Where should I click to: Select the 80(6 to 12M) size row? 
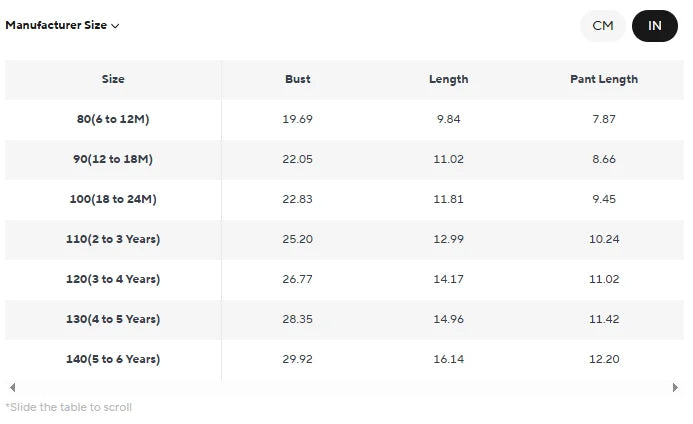(344, 119)
